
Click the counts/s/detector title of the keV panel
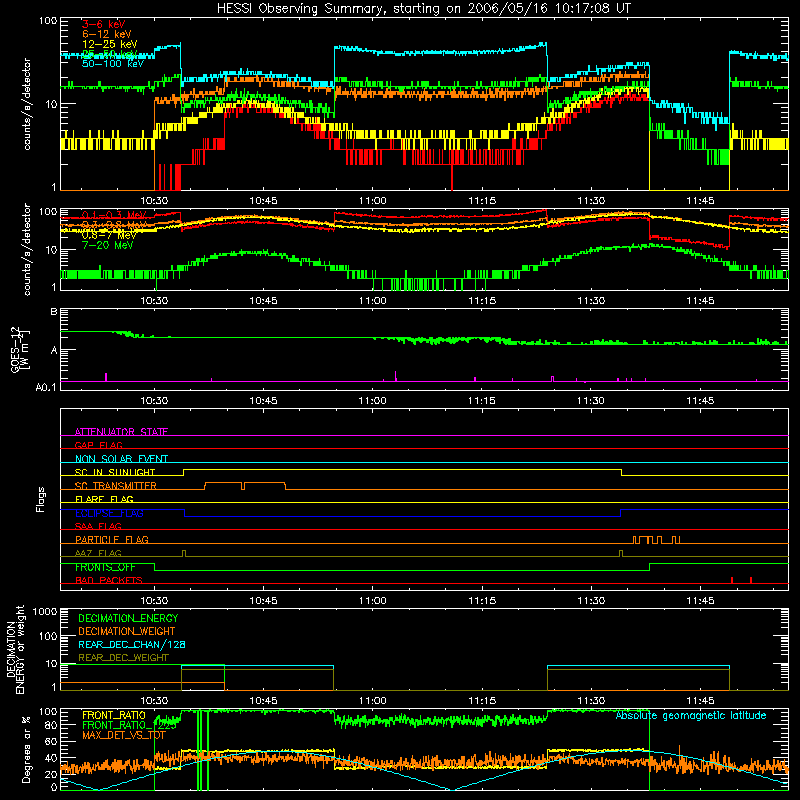coord(27,104)
